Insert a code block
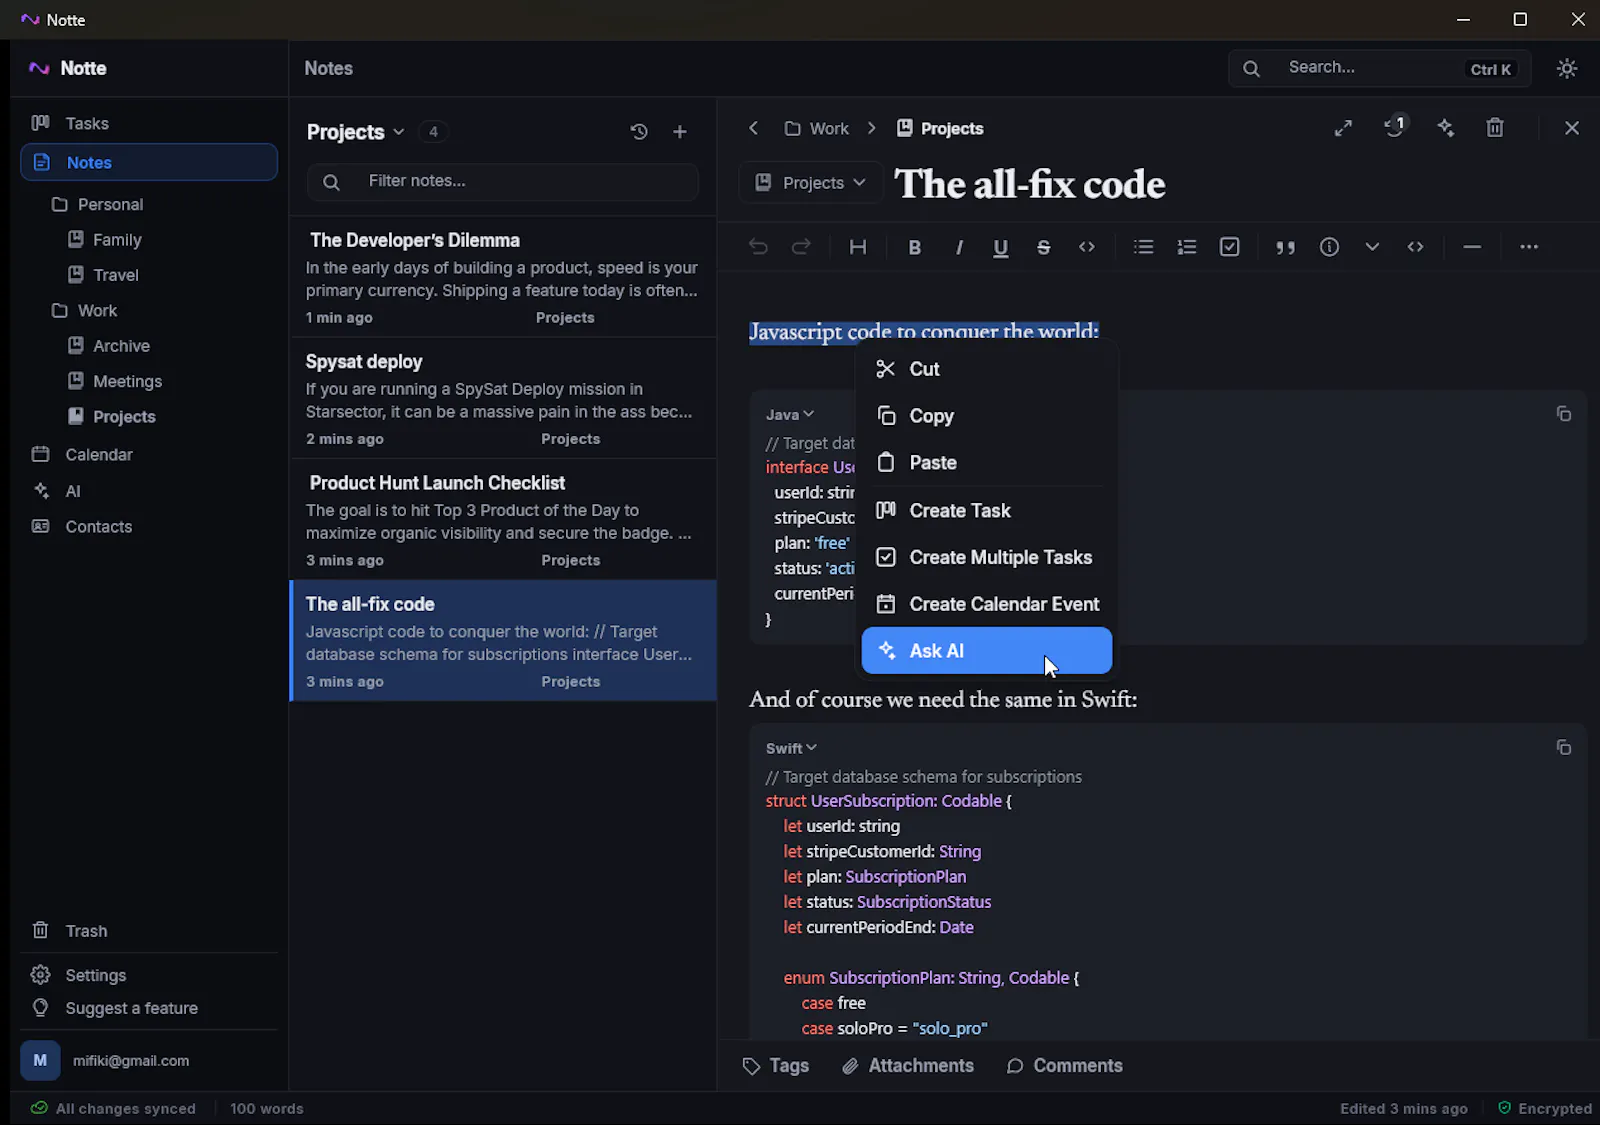 (x=1415, y=247)
